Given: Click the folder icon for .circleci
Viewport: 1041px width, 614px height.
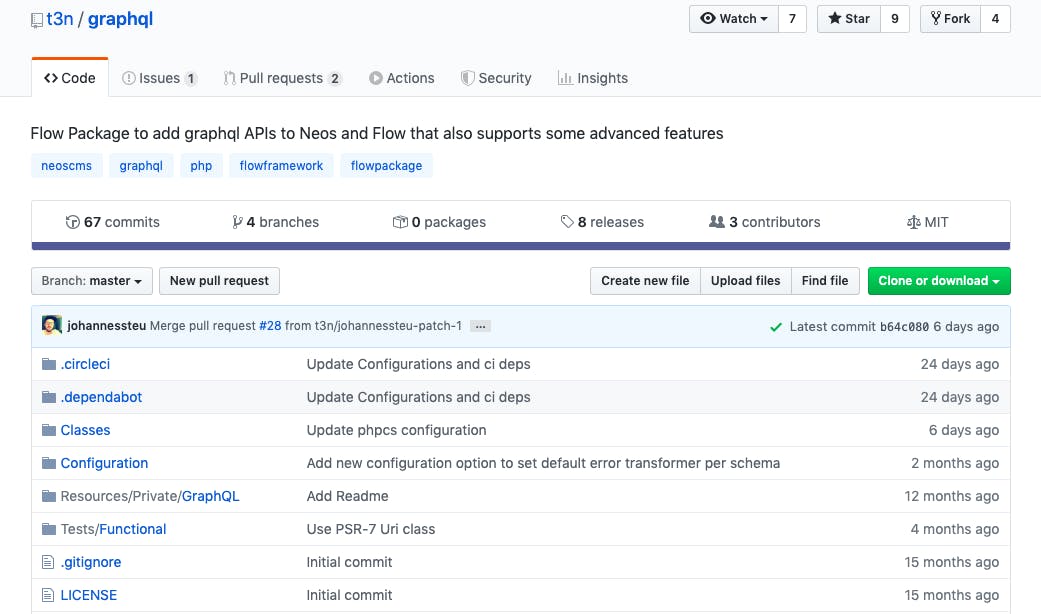Looking at the screenshot, I should tap(48, 364).
